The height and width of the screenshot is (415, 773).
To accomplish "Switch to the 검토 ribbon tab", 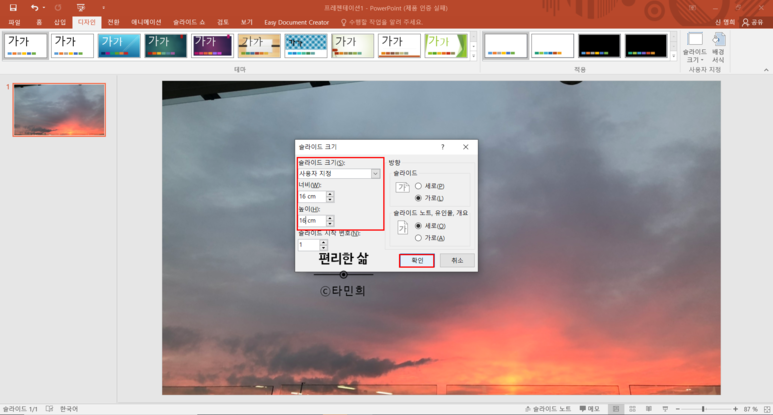I will click(223, 22).
